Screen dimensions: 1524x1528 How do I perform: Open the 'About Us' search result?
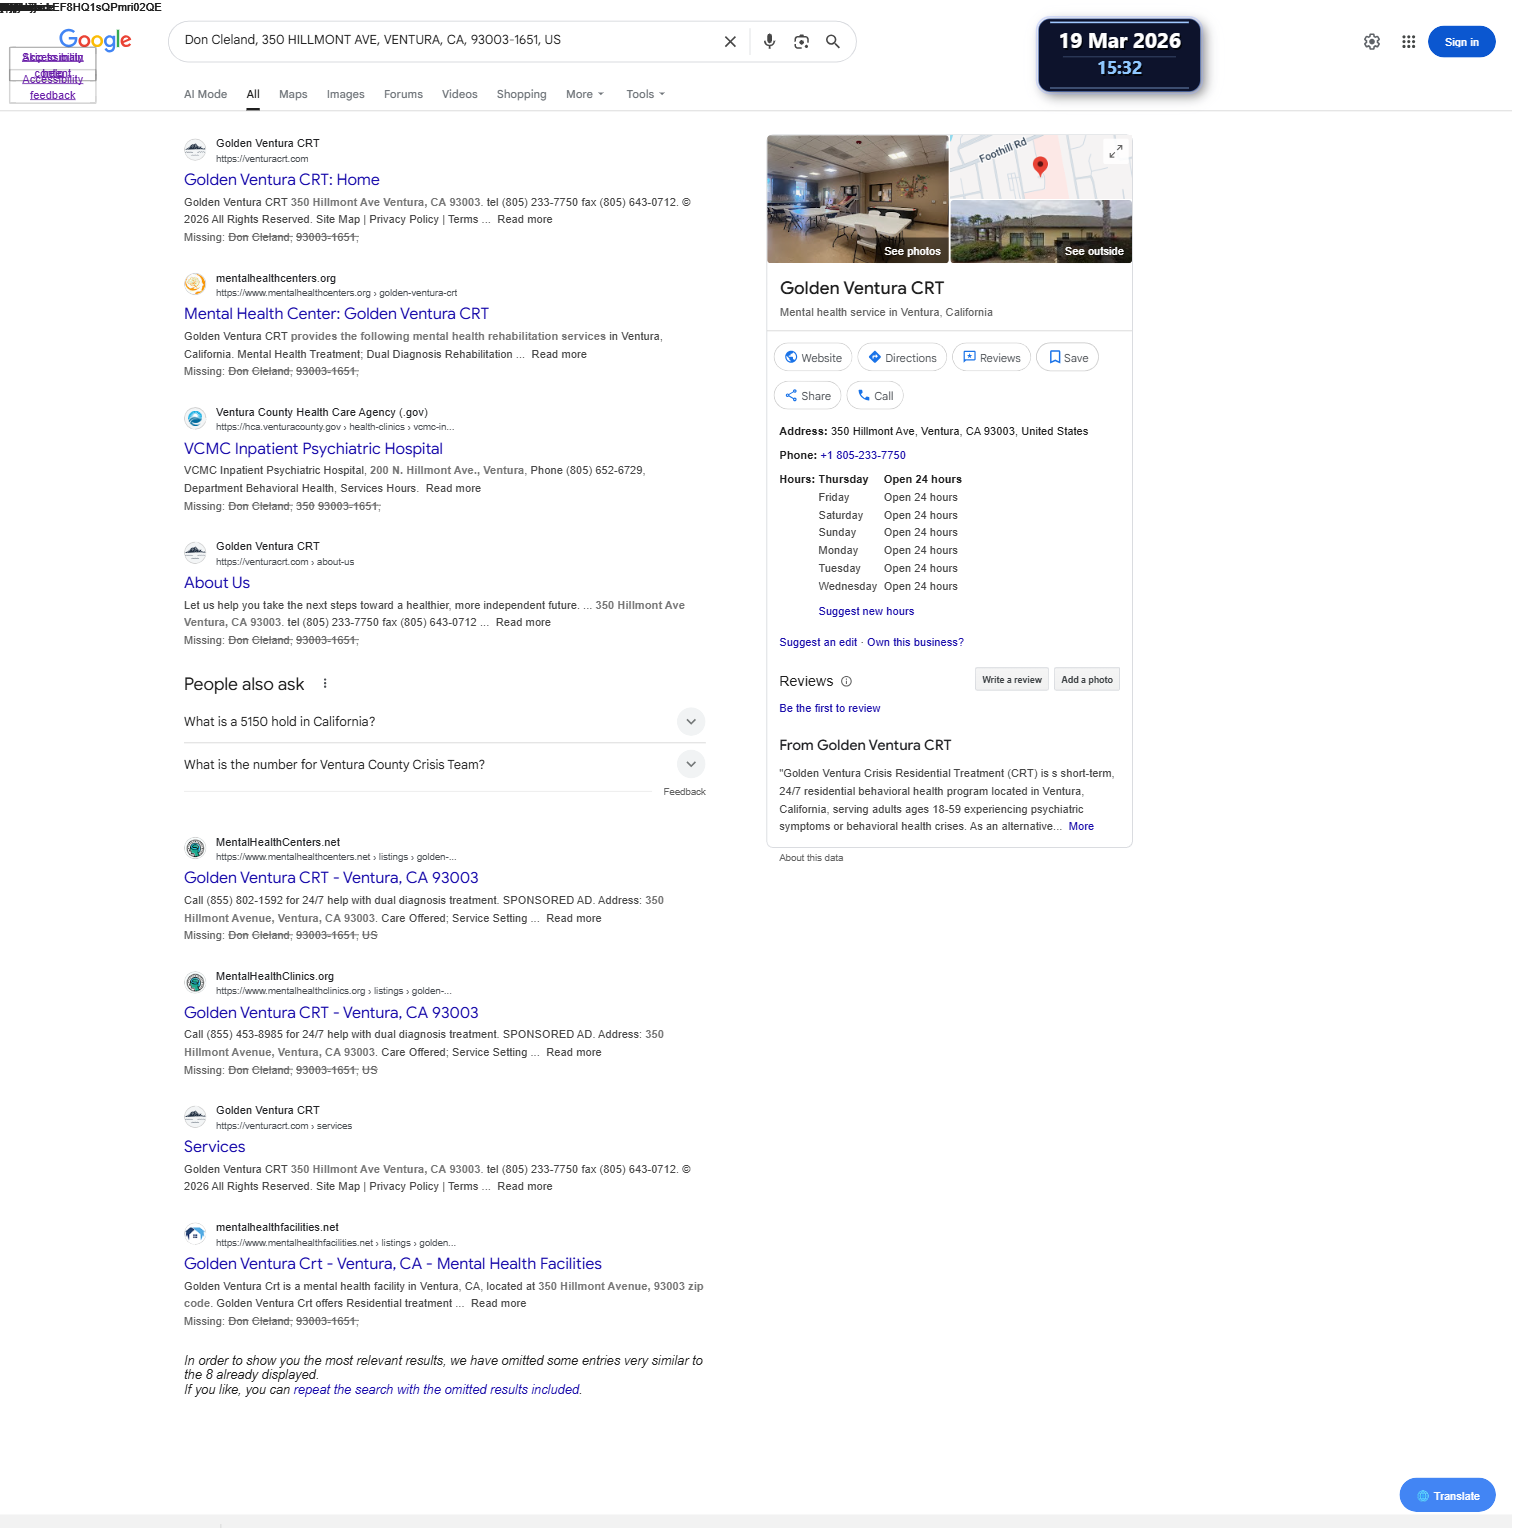click(217, 583)
